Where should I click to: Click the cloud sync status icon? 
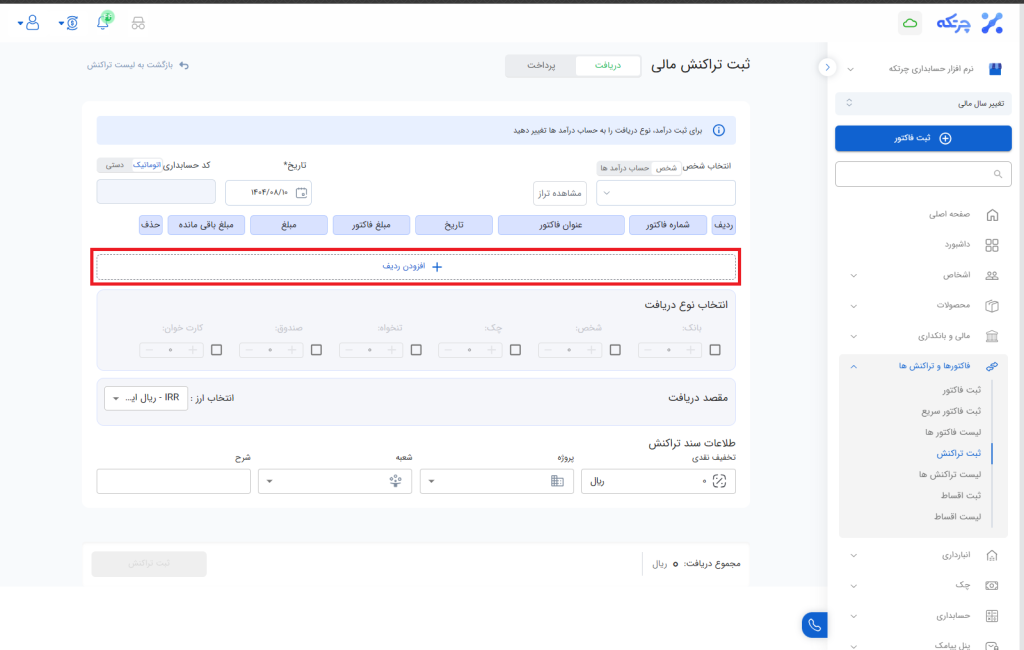(x=910, y=22)
